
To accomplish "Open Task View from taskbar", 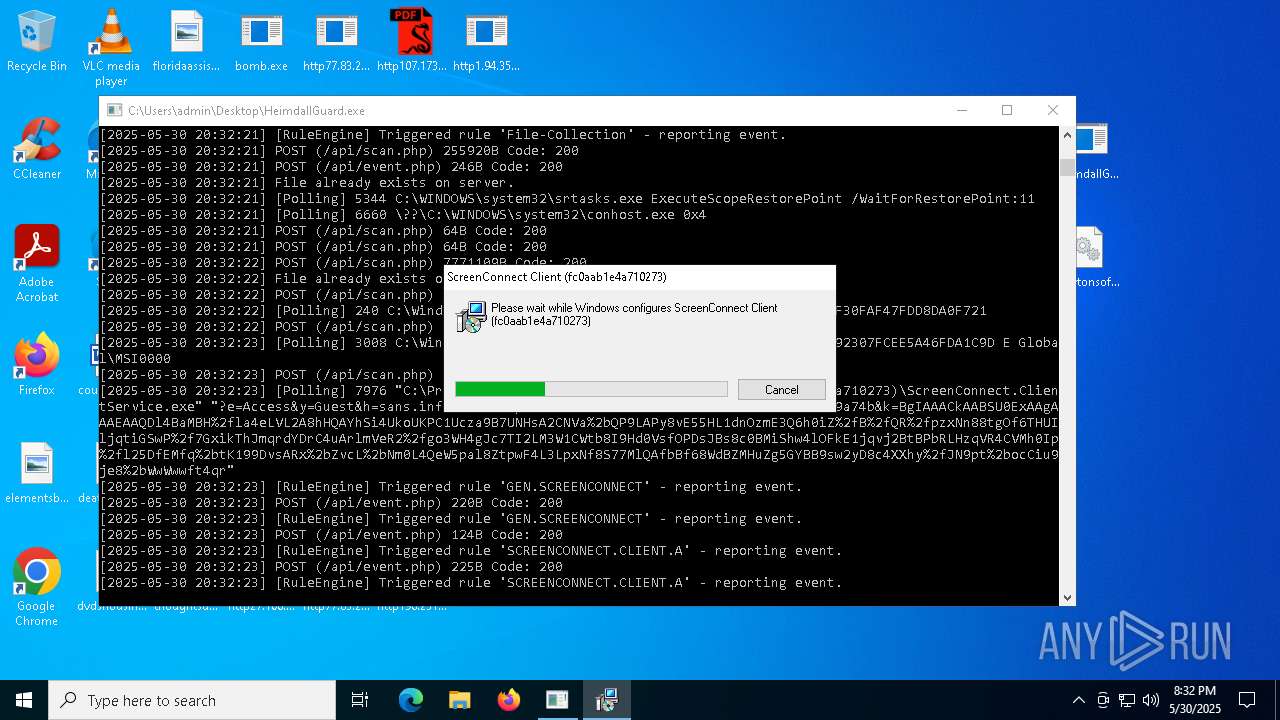I will pyautogui.click(x=360, y=700).
